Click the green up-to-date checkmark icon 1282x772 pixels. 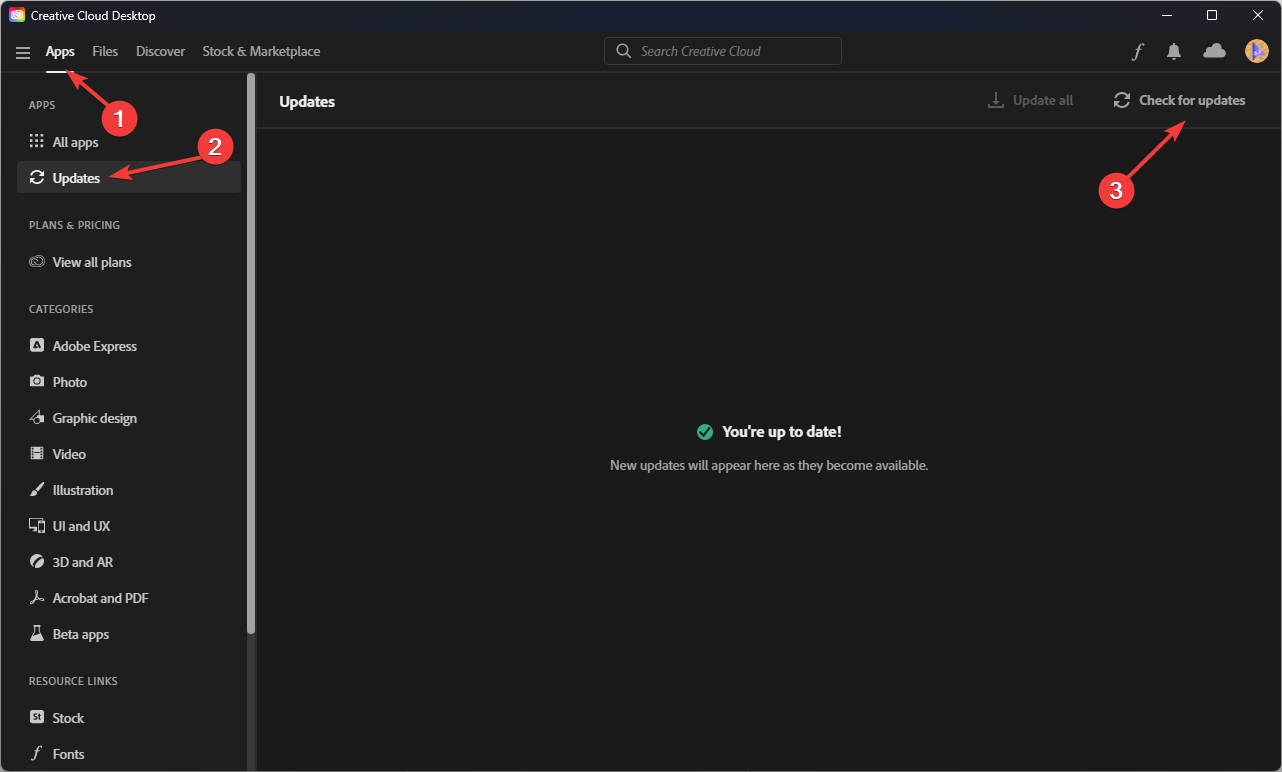click(x=705, y=432)
